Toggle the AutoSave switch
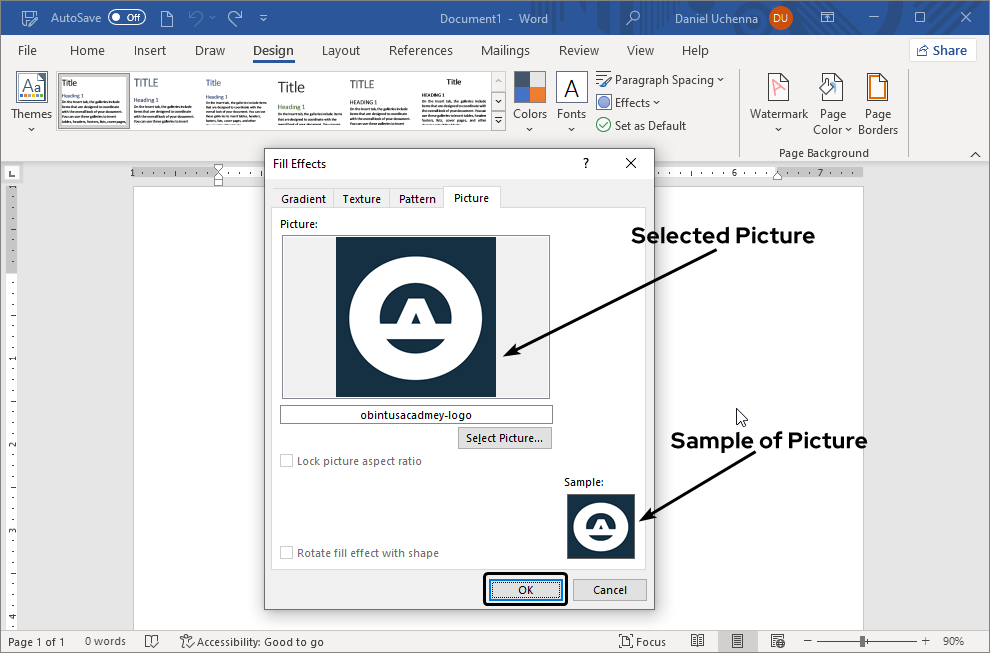The height and width of the screenshot is (653, 990). coord(127,18)
